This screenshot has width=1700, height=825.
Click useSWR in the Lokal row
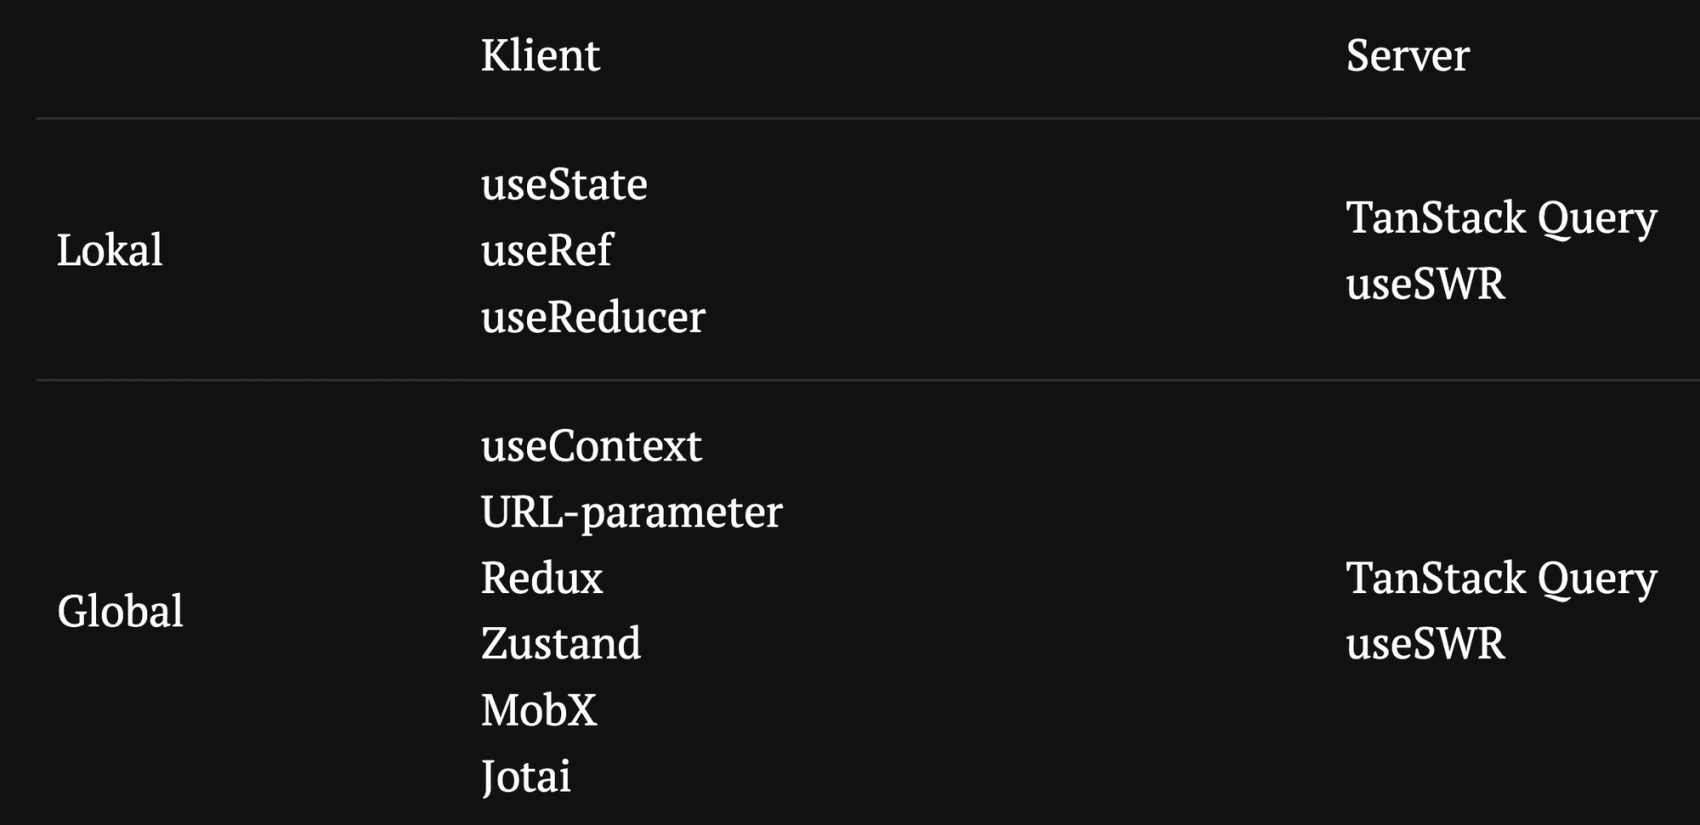pos(1425,284)
